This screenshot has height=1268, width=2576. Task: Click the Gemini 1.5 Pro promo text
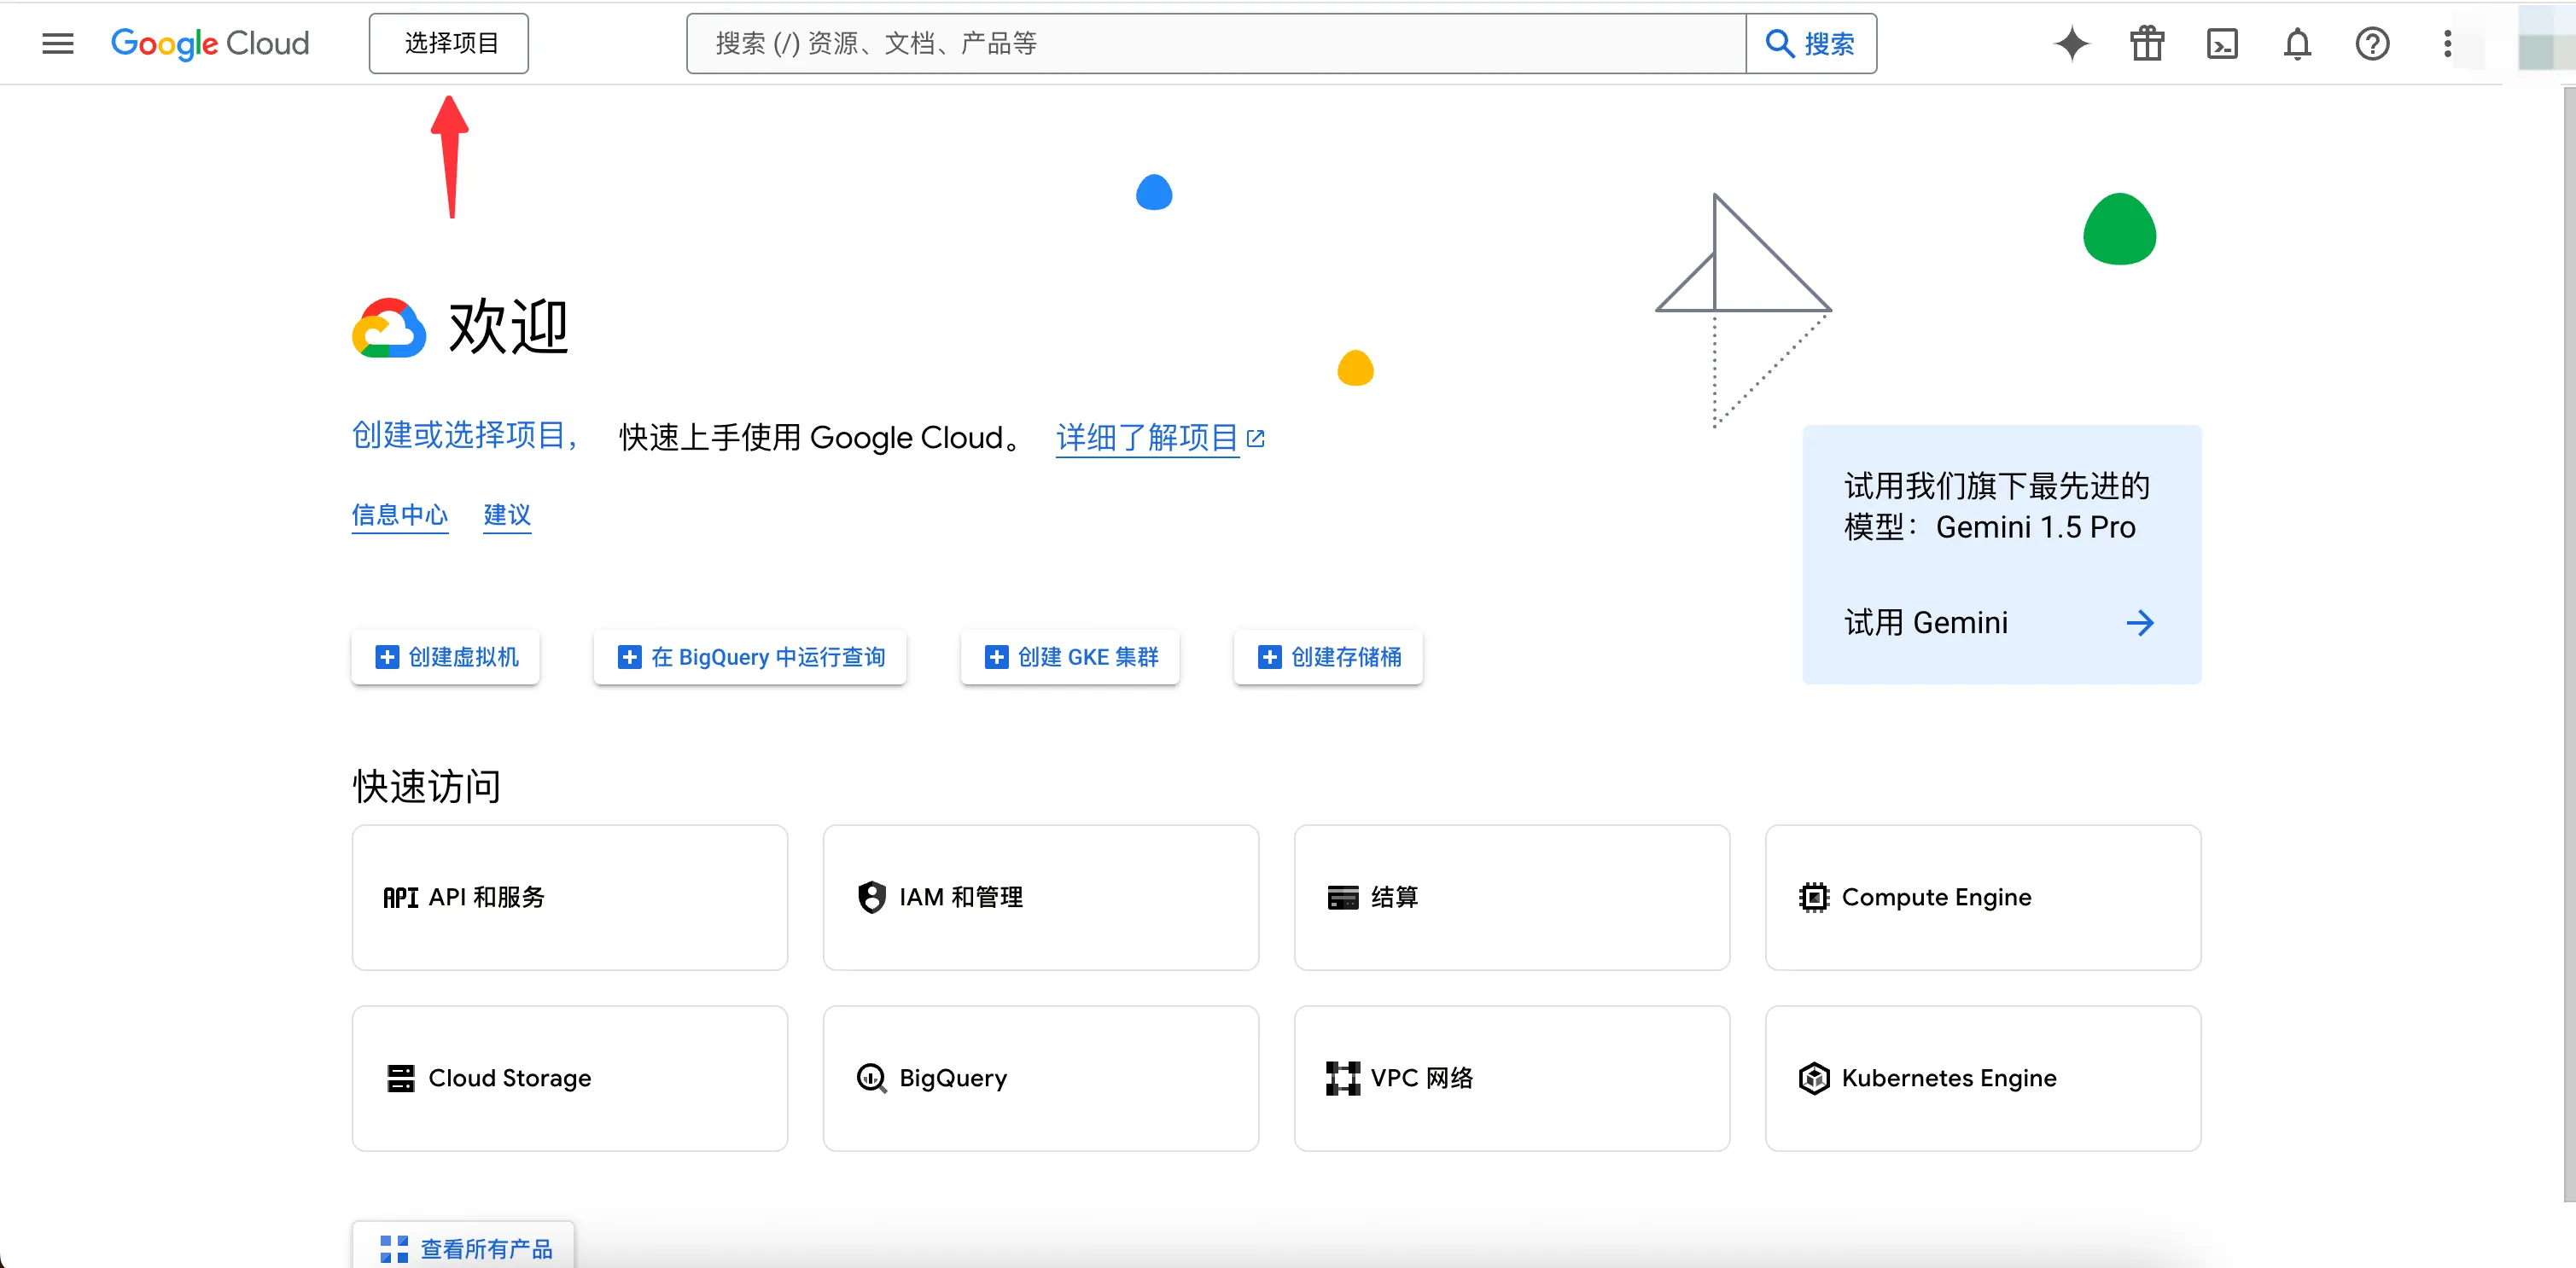point(1996,507)
